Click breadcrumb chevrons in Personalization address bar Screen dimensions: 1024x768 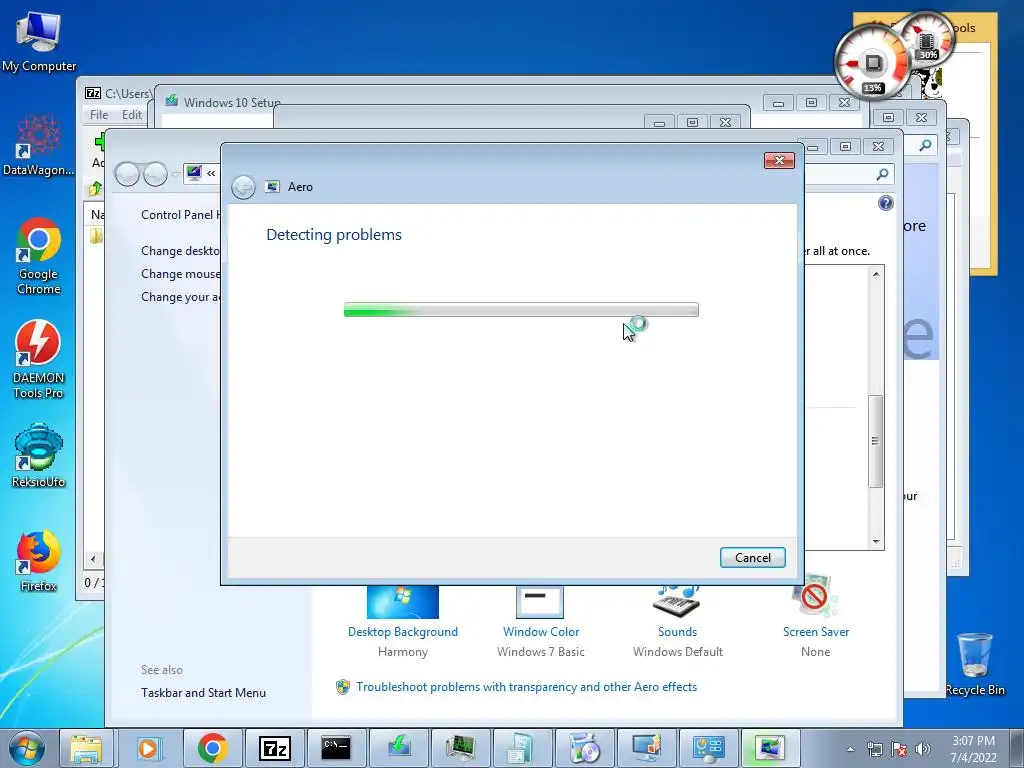[x=211, y=174]
